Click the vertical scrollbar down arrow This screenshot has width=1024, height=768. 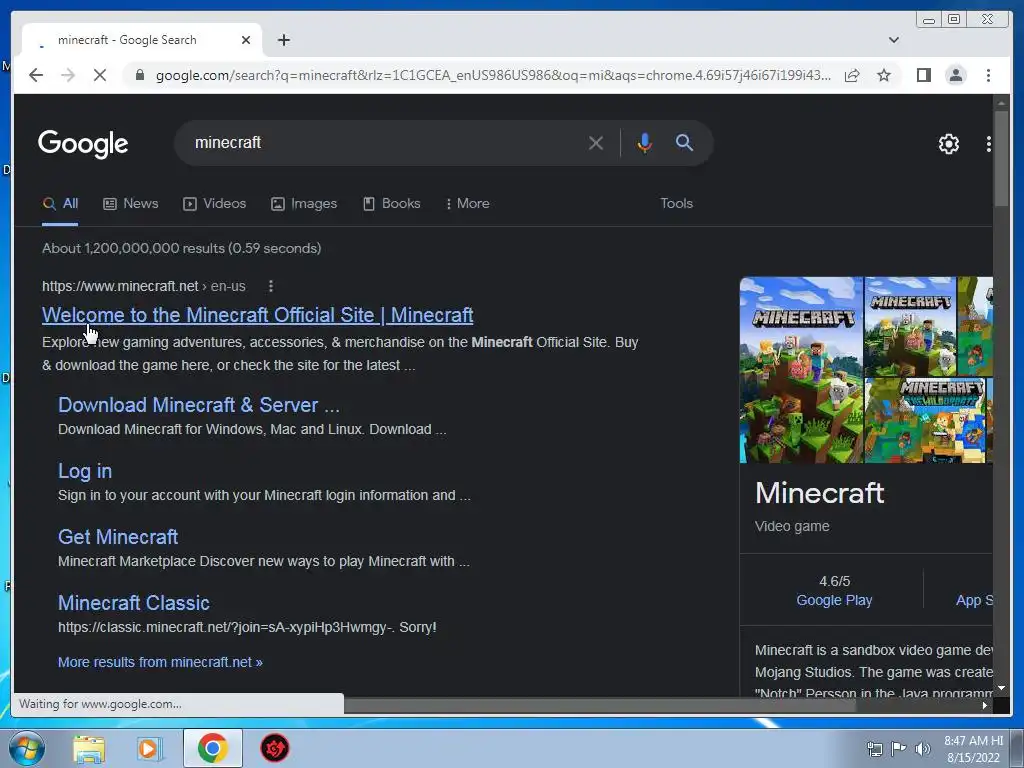[x=1000, y=688]
